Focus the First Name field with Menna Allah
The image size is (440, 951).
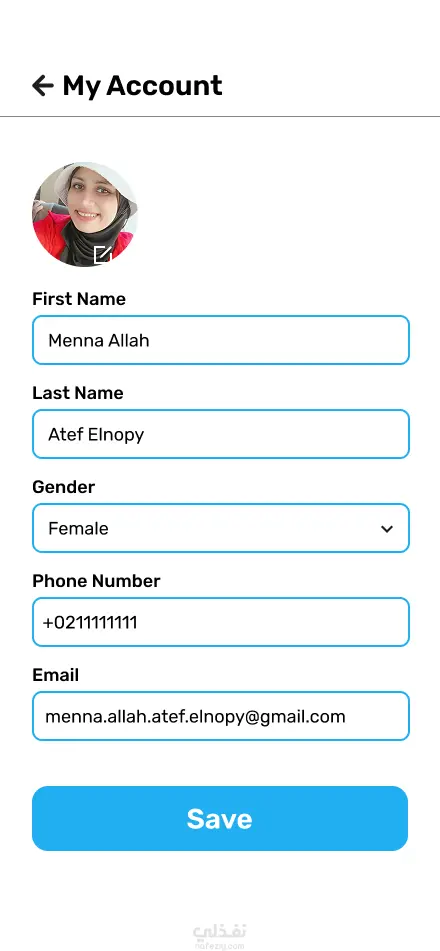click(x=221, y=340)
